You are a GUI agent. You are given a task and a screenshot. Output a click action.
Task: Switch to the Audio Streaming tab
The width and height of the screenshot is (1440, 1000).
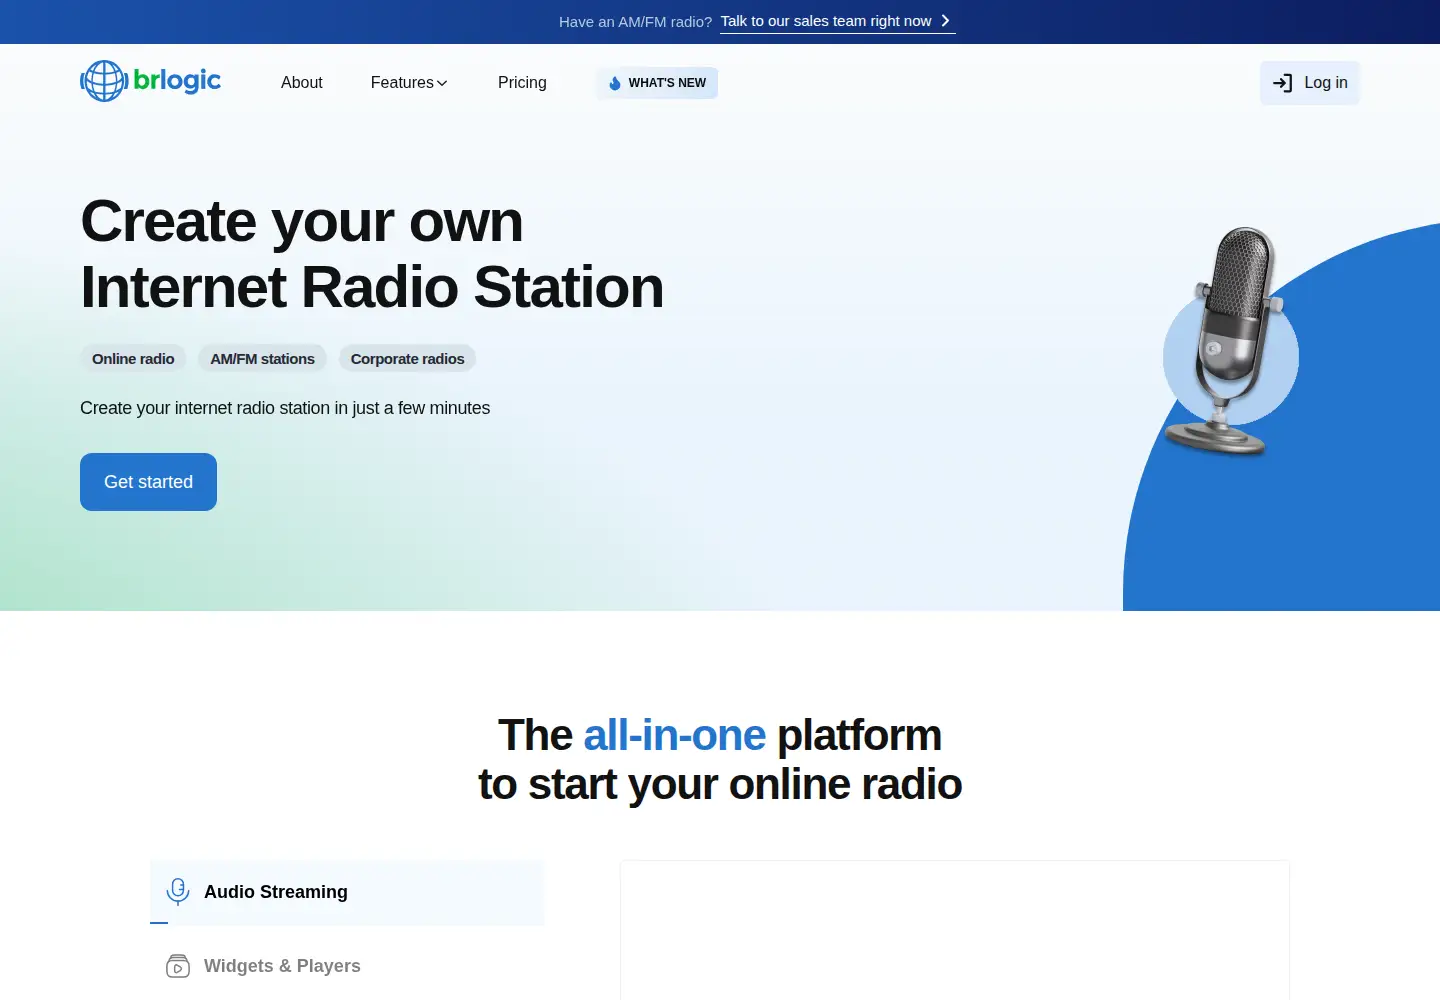click(x=347, y=892)
